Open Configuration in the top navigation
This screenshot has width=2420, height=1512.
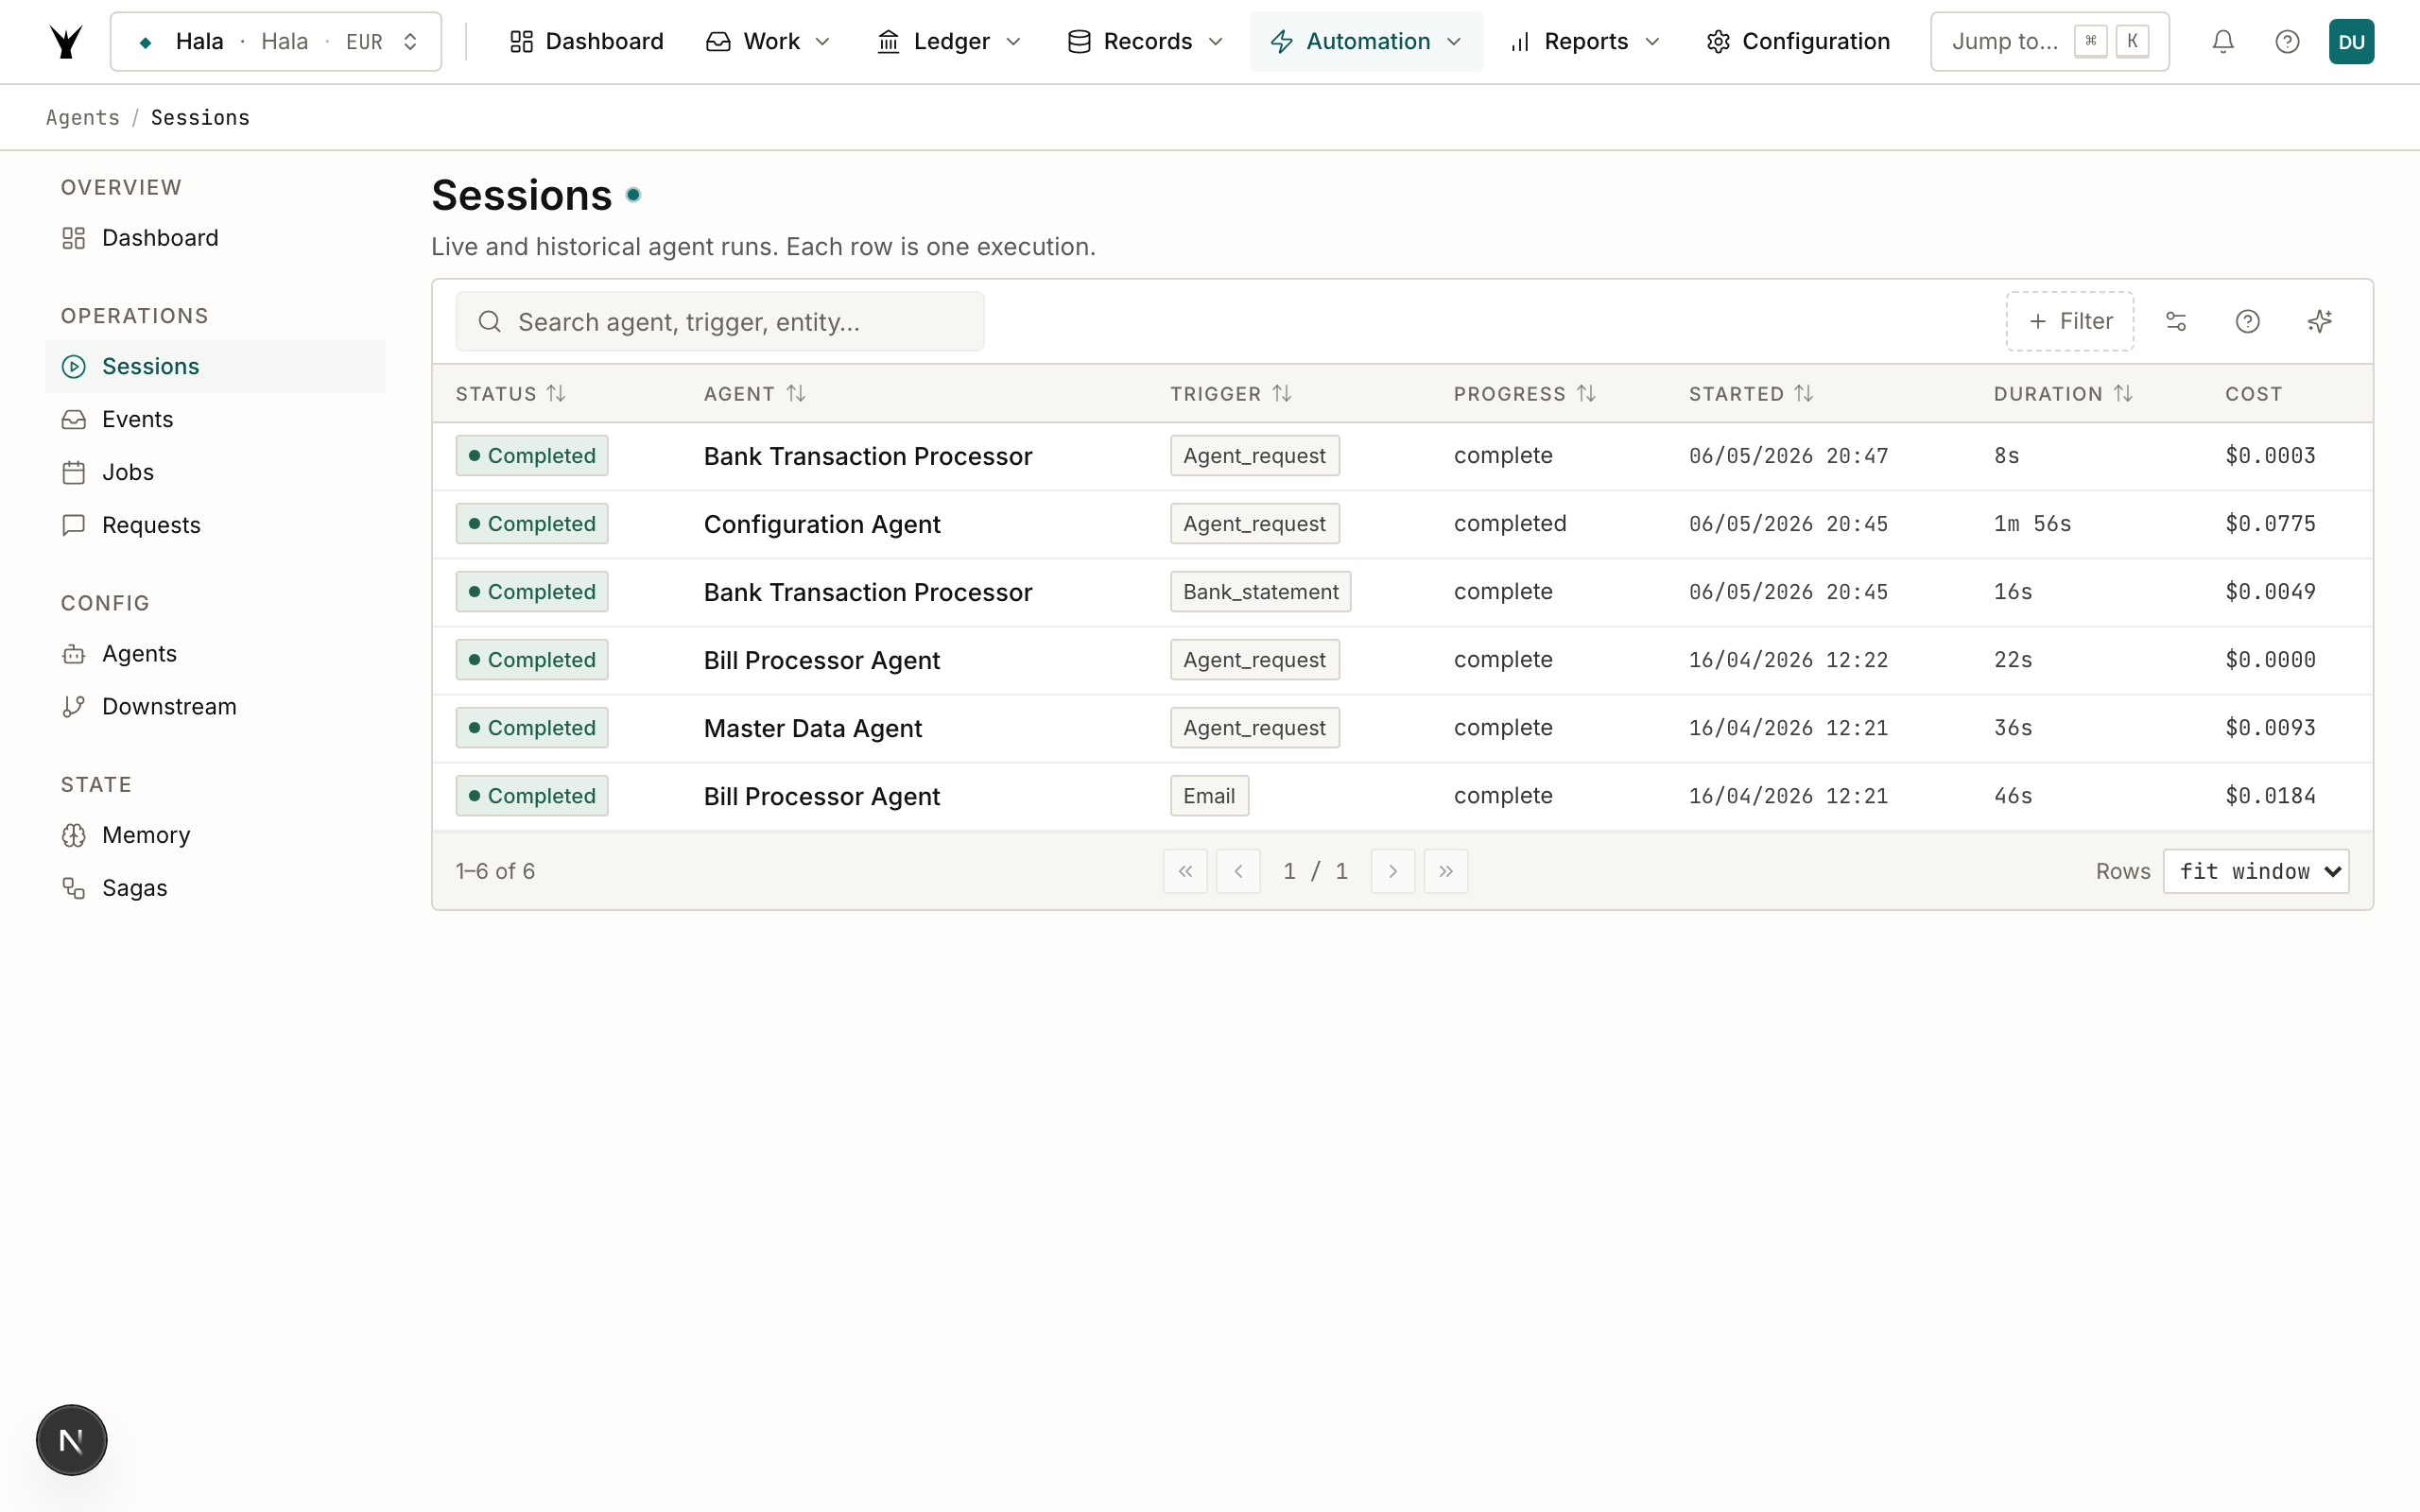[1798, 41]
